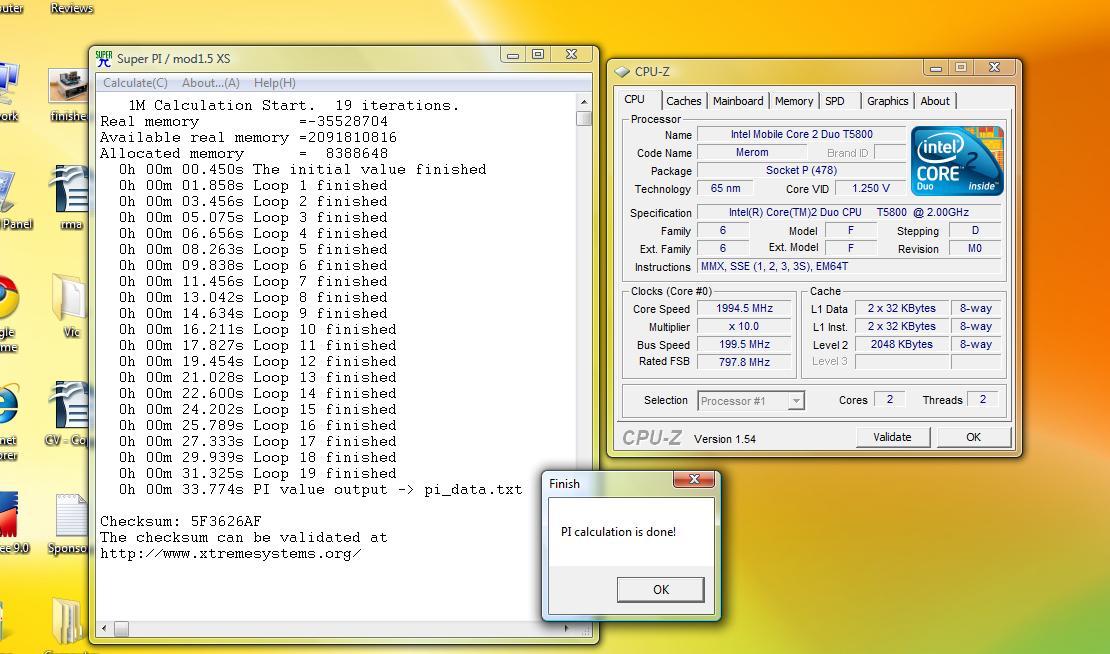Click Super PI horizontal scrollbar right arrow
1110x654 pixels.
click(x=566, y=628)
